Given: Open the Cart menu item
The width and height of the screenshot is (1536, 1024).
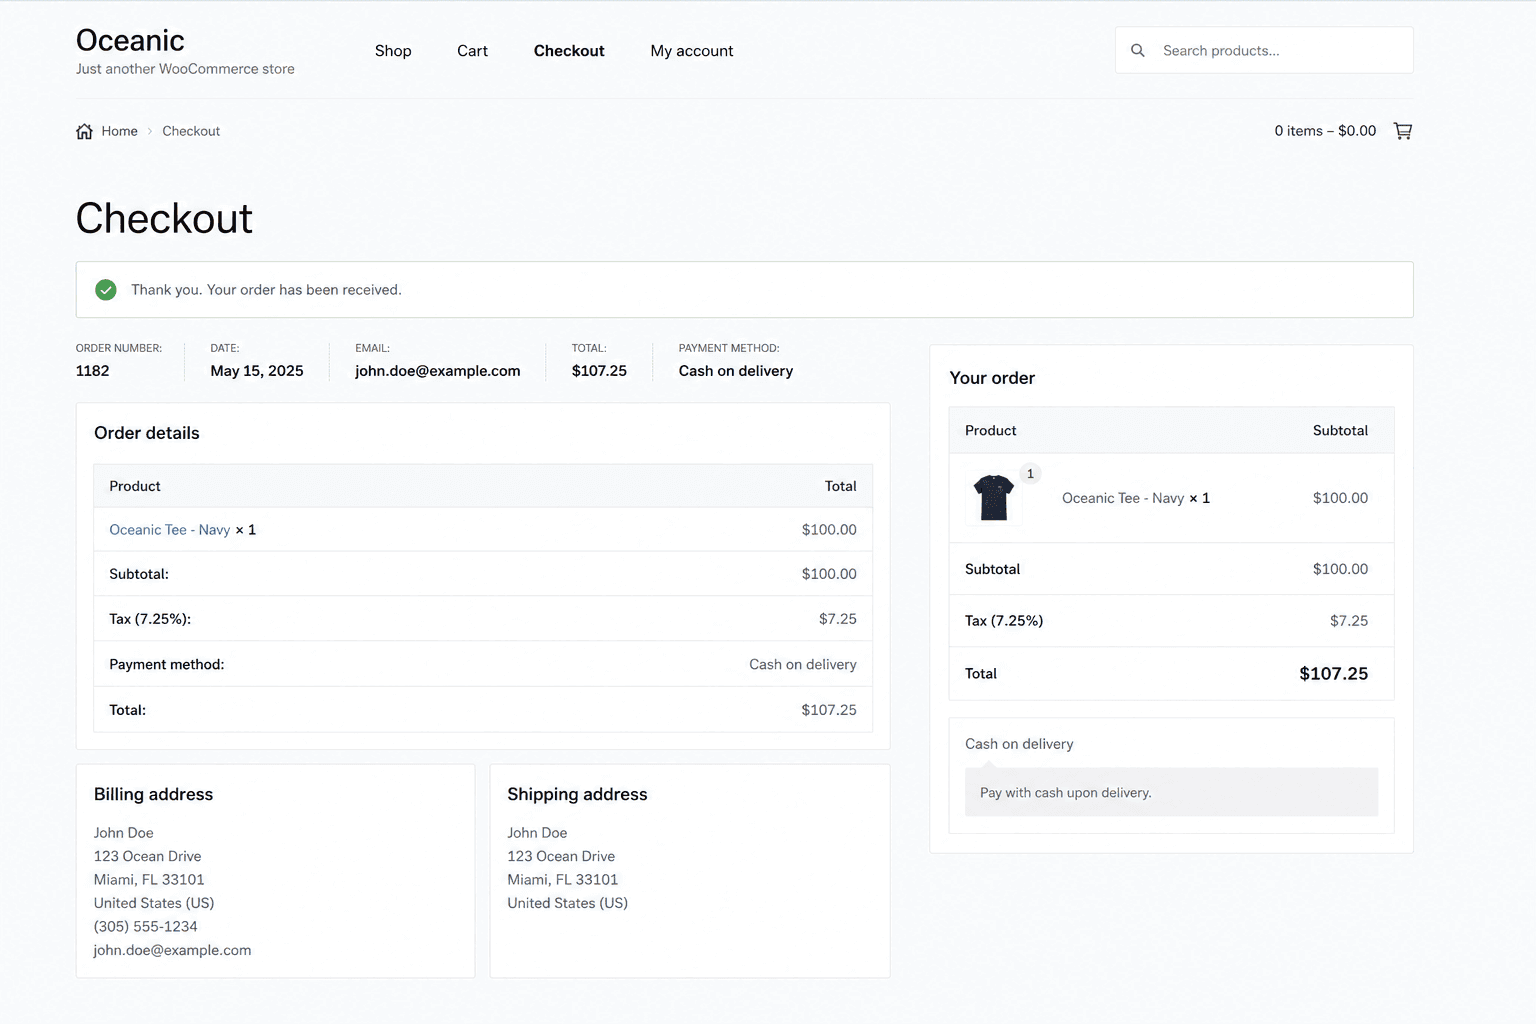Looking at the screenshot, I should [x=472, y=51].
